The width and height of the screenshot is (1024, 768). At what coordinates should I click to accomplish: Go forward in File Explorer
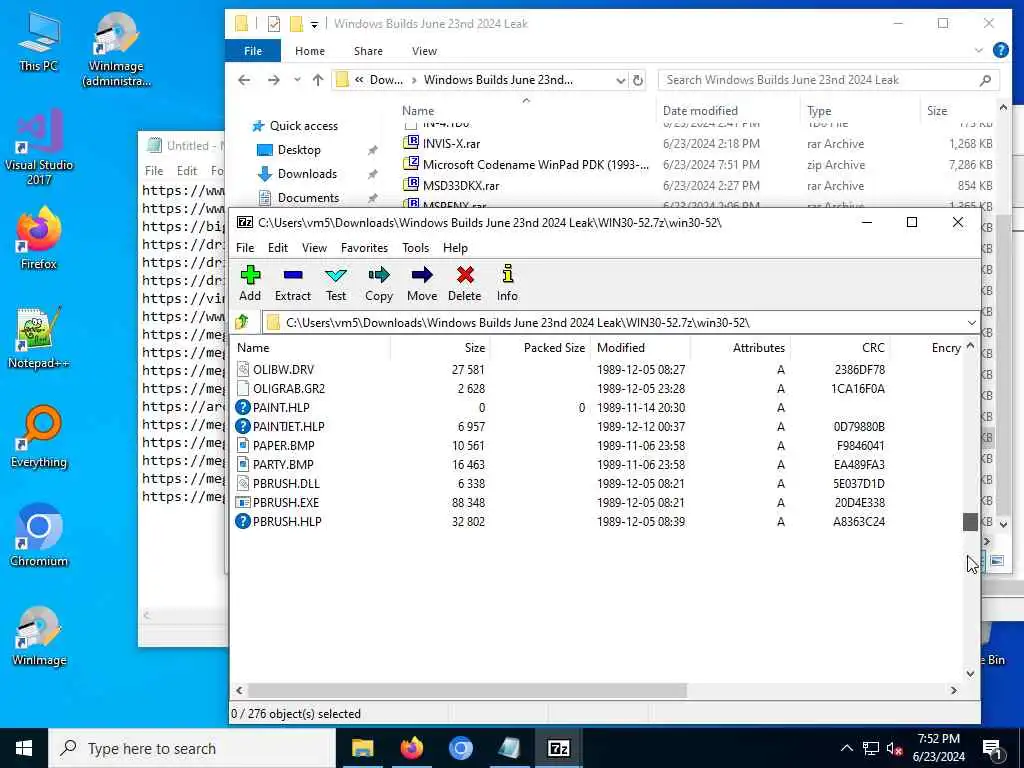[274, 80]
